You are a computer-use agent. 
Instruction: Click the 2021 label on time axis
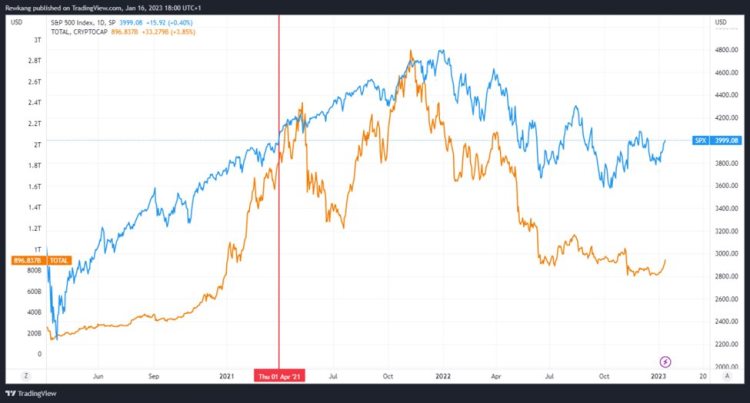[227, 376]
